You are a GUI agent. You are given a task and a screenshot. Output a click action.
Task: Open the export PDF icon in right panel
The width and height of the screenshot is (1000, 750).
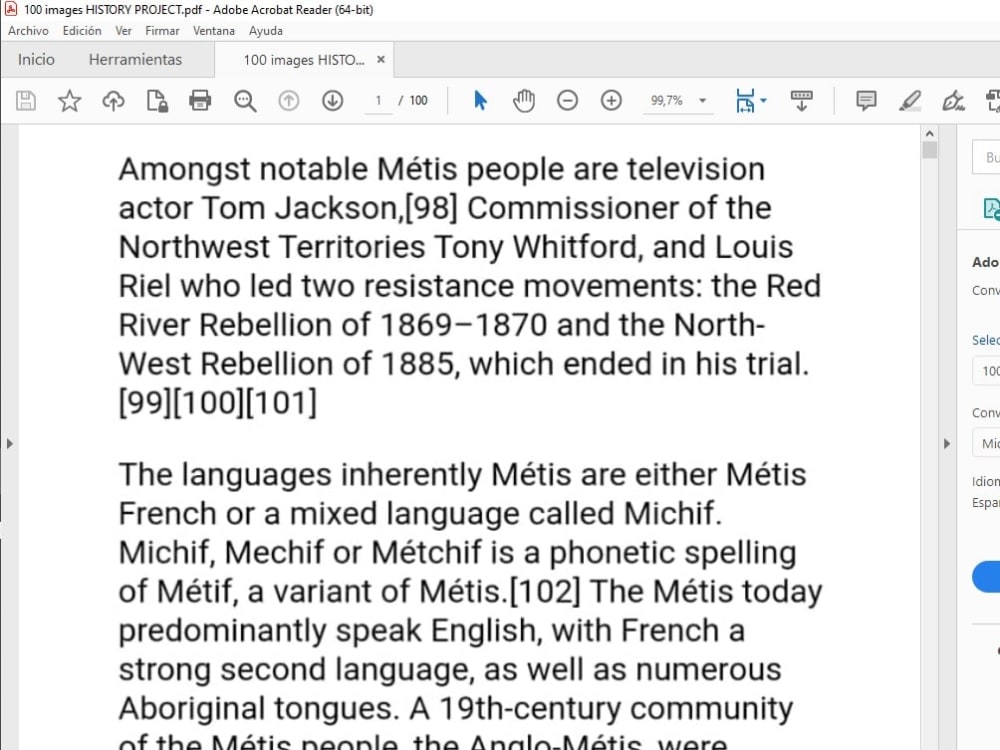[x=991, y=209]
